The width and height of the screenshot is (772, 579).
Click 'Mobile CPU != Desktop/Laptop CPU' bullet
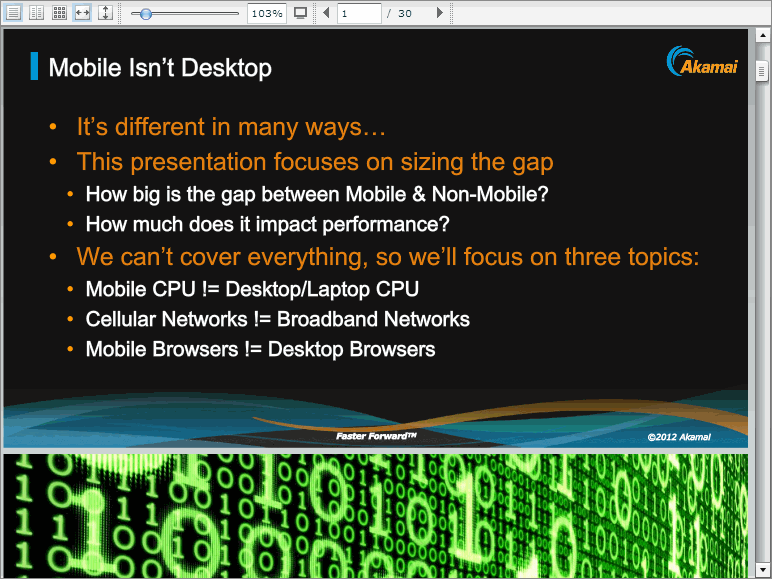[252, 290]
